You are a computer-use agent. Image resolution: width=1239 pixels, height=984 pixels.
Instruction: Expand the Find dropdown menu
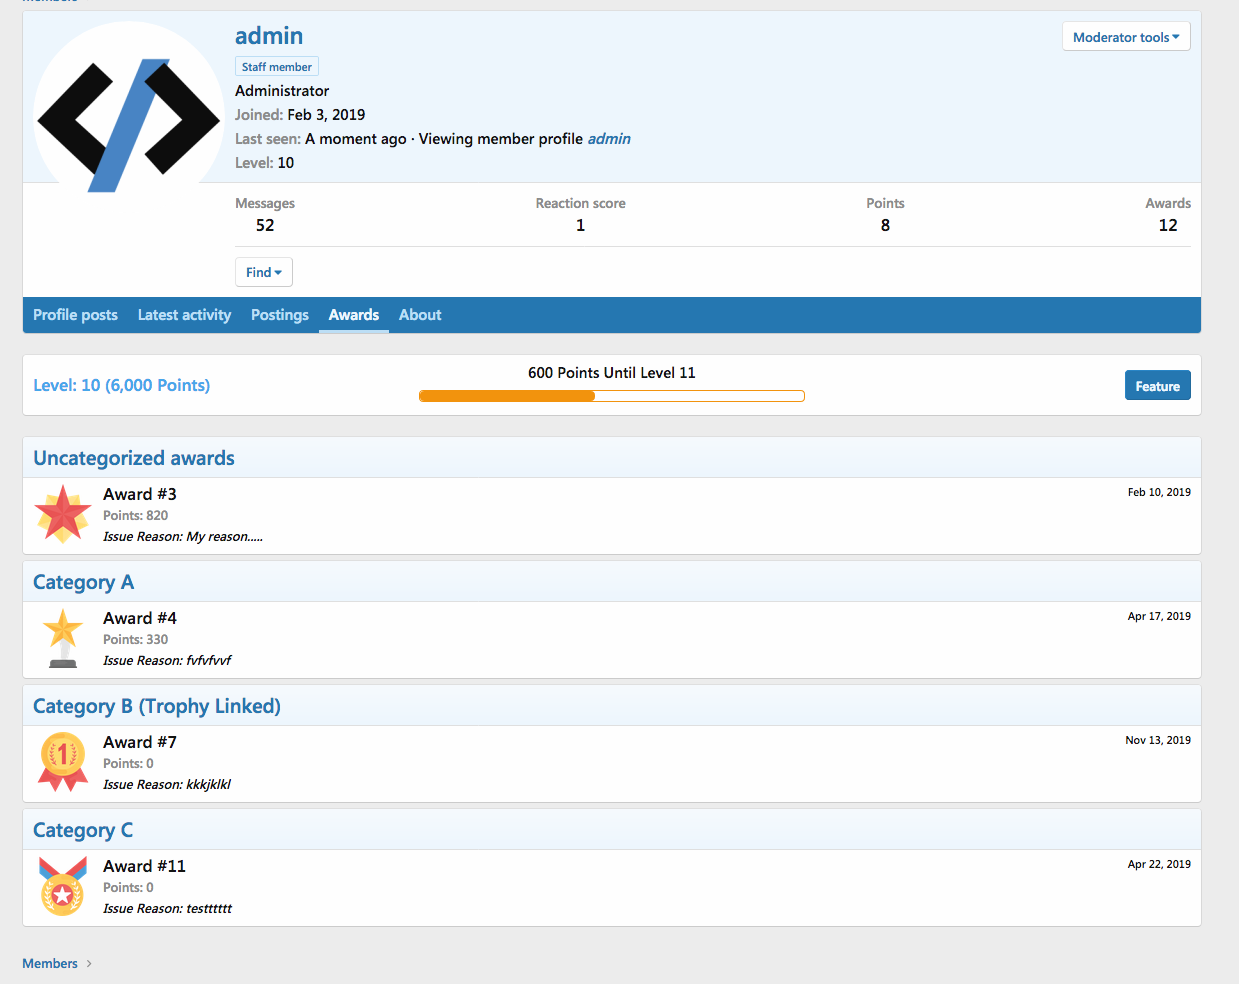point(263,272)
